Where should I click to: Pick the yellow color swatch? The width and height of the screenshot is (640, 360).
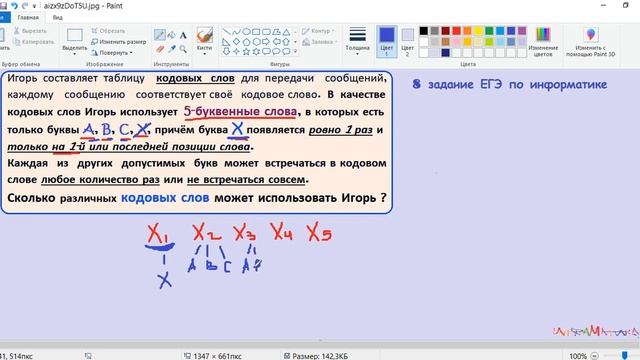pos(478,31)
